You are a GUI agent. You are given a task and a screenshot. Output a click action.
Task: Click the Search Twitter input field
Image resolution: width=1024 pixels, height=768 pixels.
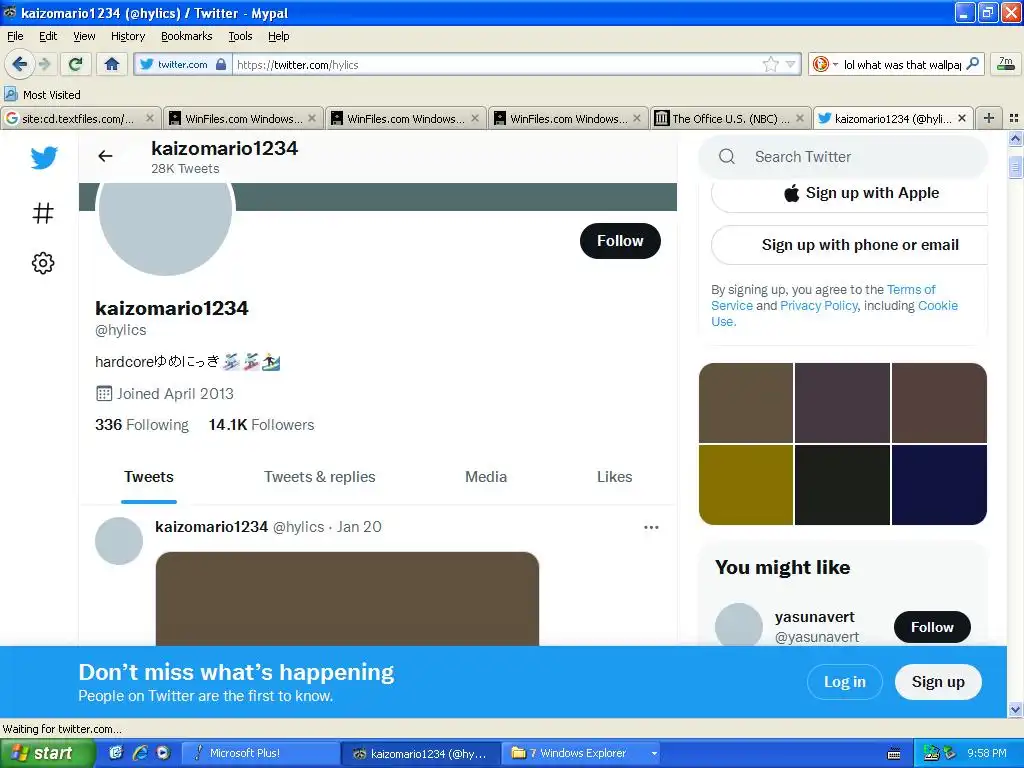pyautogui.click(x=842, y=157)
